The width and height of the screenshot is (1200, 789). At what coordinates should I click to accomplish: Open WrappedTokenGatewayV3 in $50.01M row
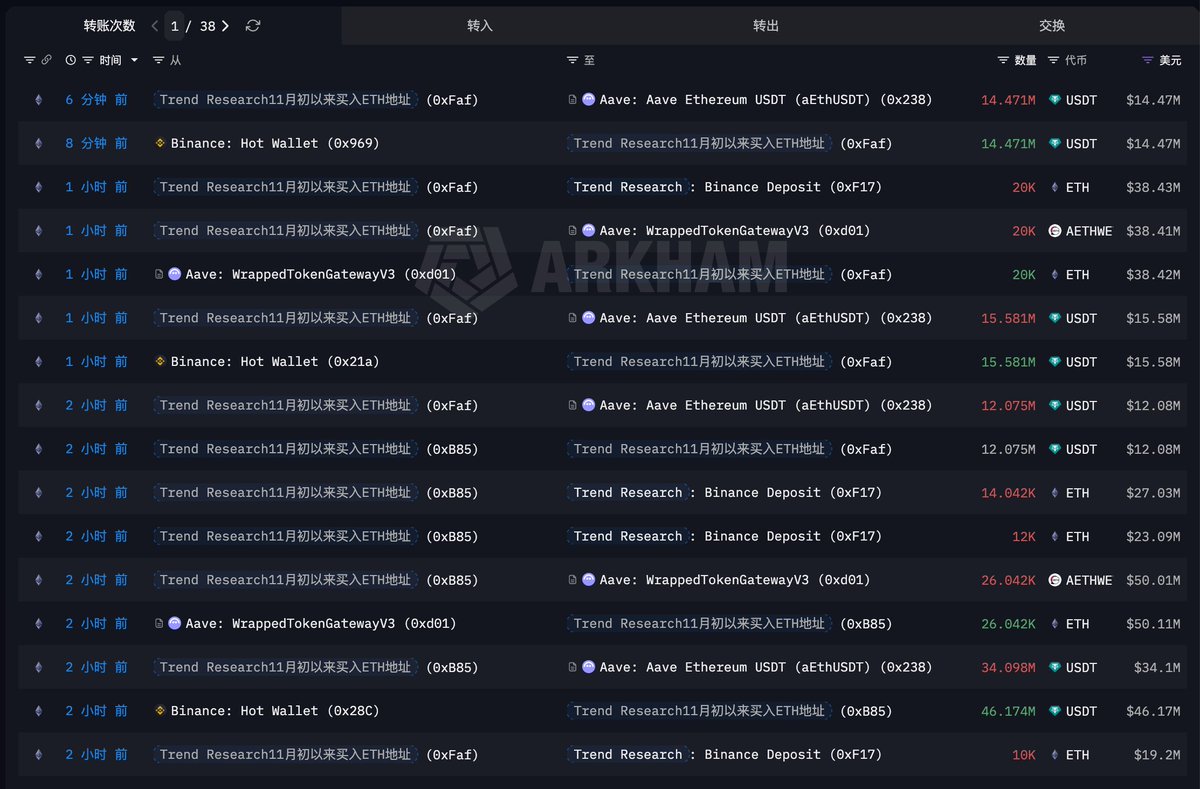click(x=735, y=580)
